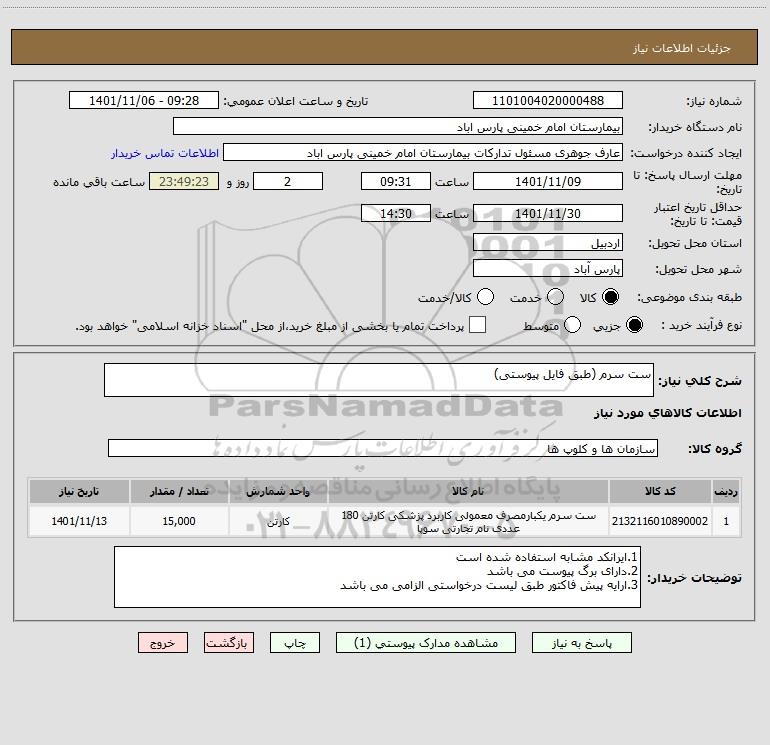Click the price validity date 1401/11/30
Viewport: 770px width, 745px height.
tap(548, 213)
